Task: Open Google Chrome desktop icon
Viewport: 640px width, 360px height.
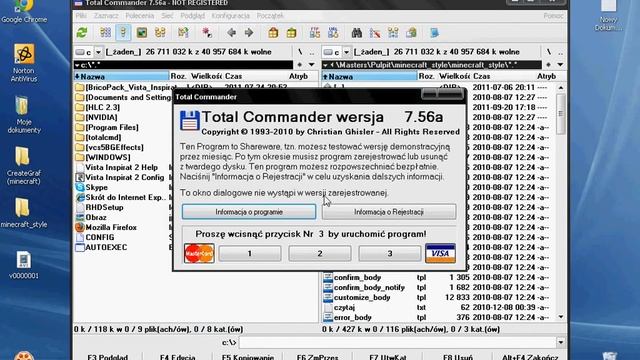Action: (24, 11)
